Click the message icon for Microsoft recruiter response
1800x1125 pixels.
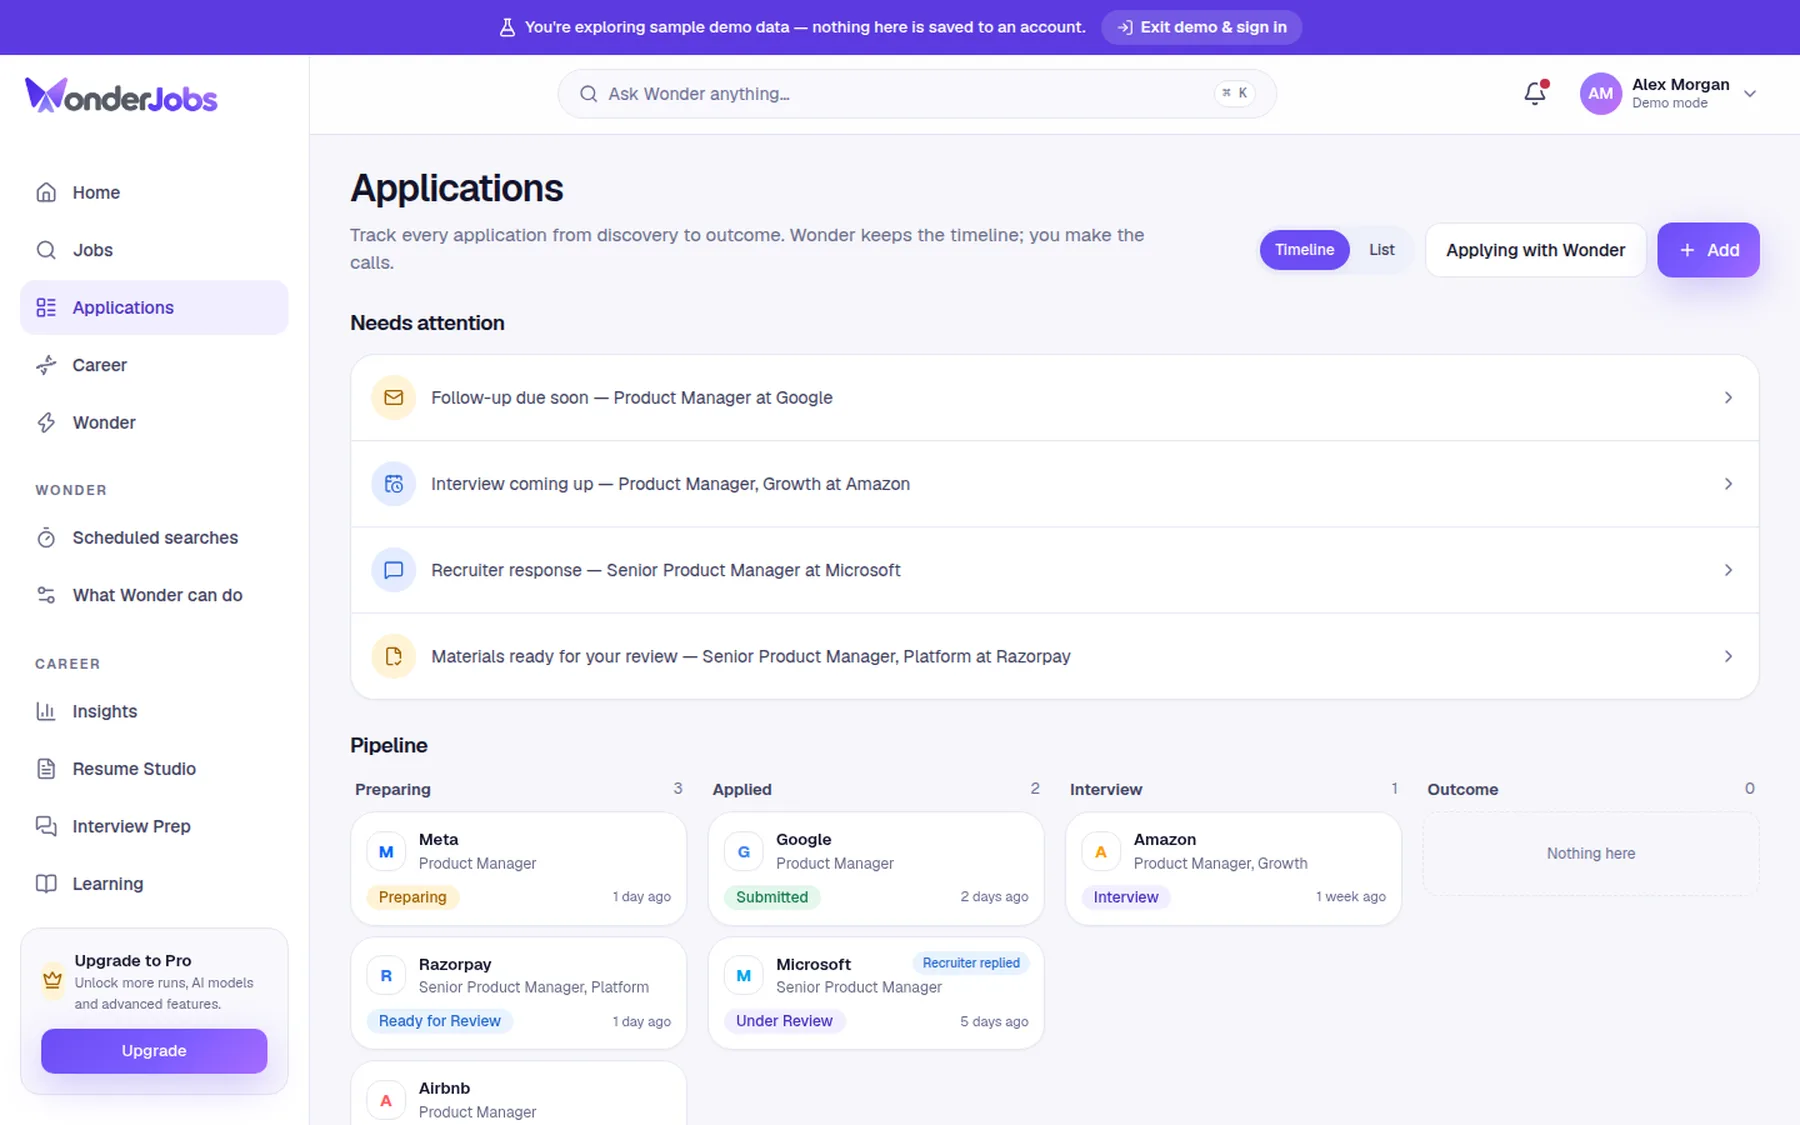[x=393, y=570]
